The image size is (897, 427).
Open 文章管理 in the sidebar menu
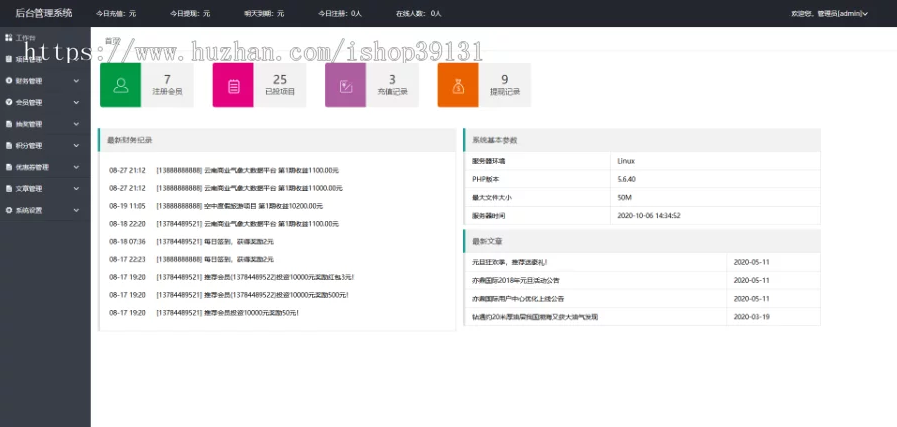pos(29,188)
